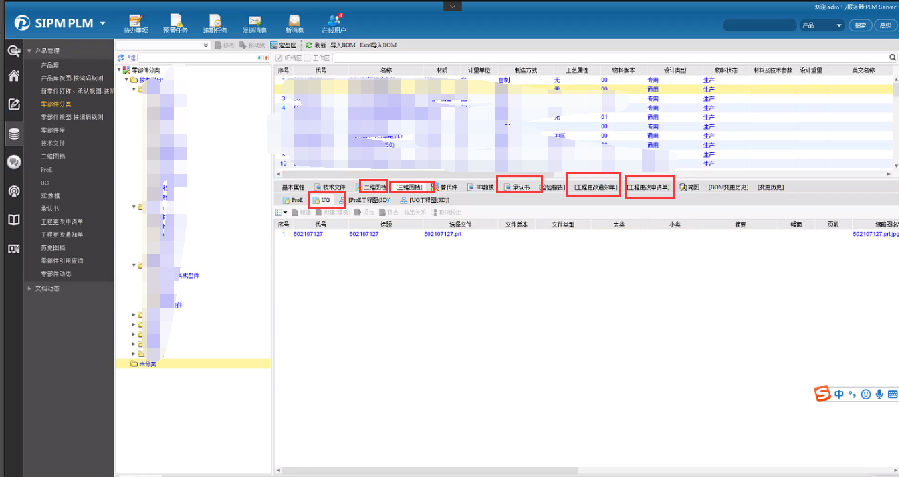Click the SIPM PLM logo icon
The width and height of the screenshot is (899, 477).
22,21
